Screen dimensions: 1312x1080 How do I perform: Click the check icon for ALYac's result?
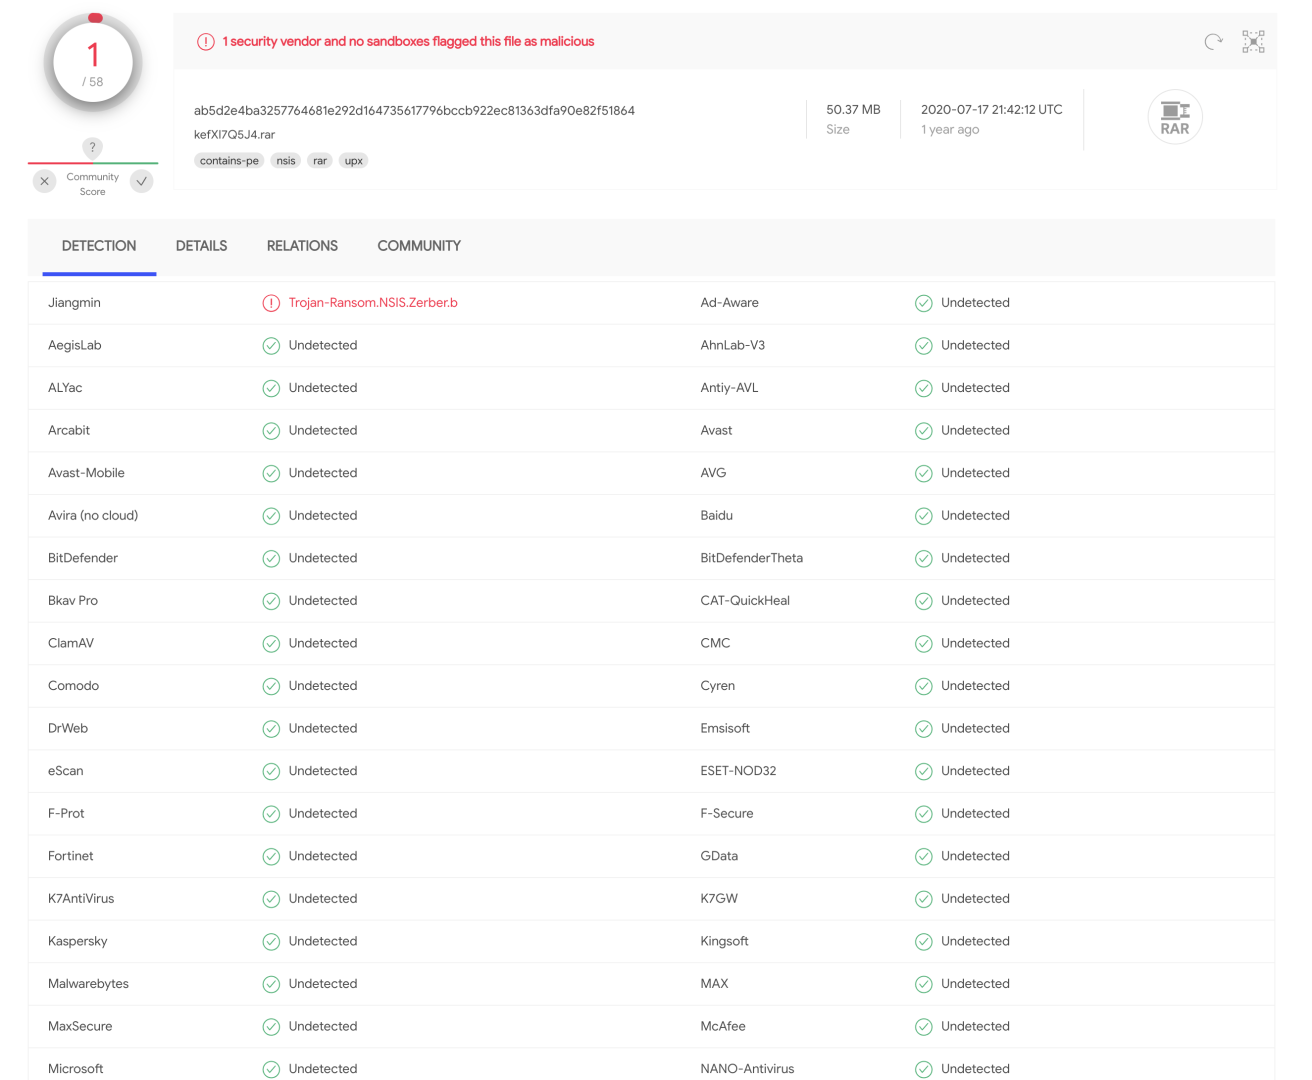coord(271,388)
